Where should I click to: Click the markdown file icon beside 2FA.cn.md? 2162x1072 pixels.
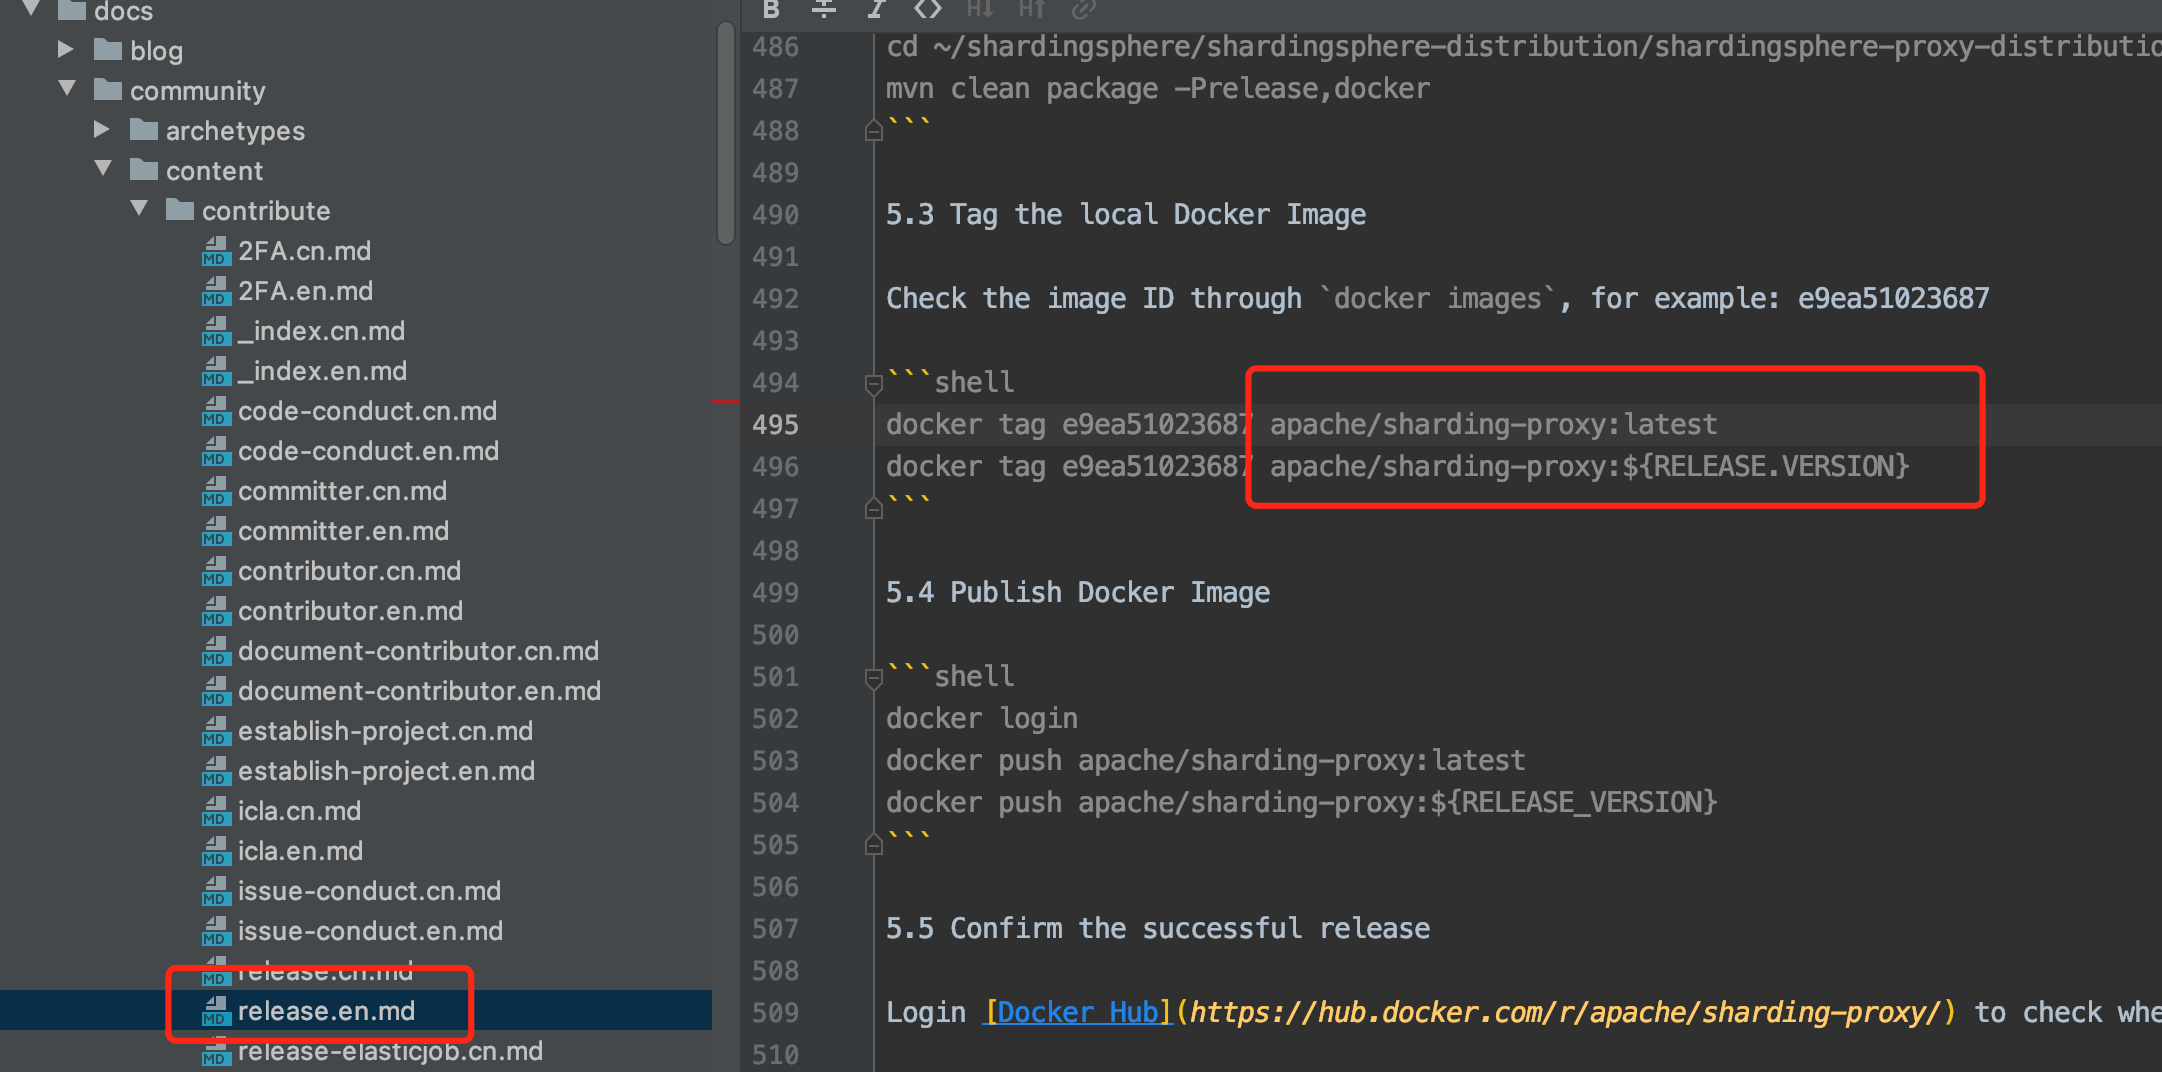coord(215,251)
